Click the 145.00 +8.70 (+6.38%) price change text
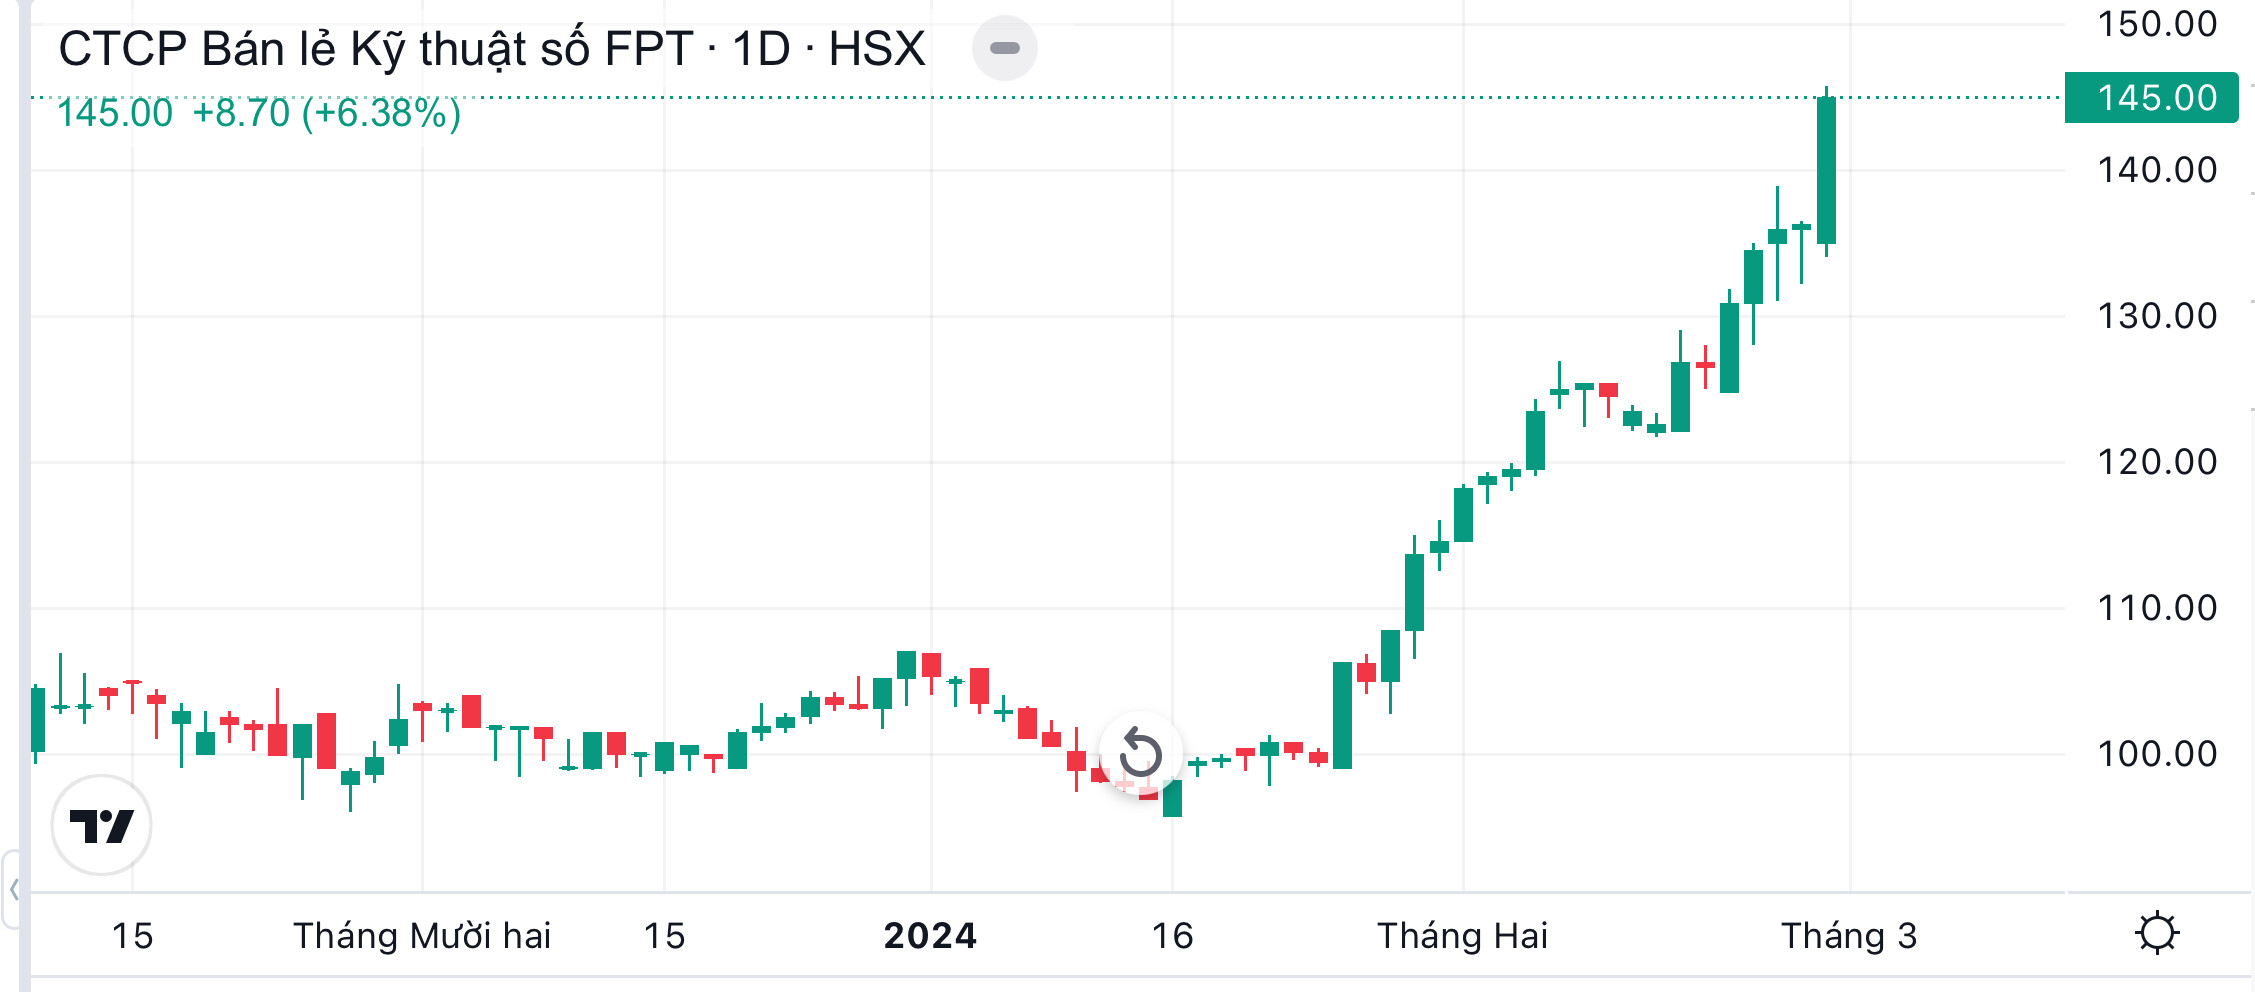2255x992 pixels. 258,114
